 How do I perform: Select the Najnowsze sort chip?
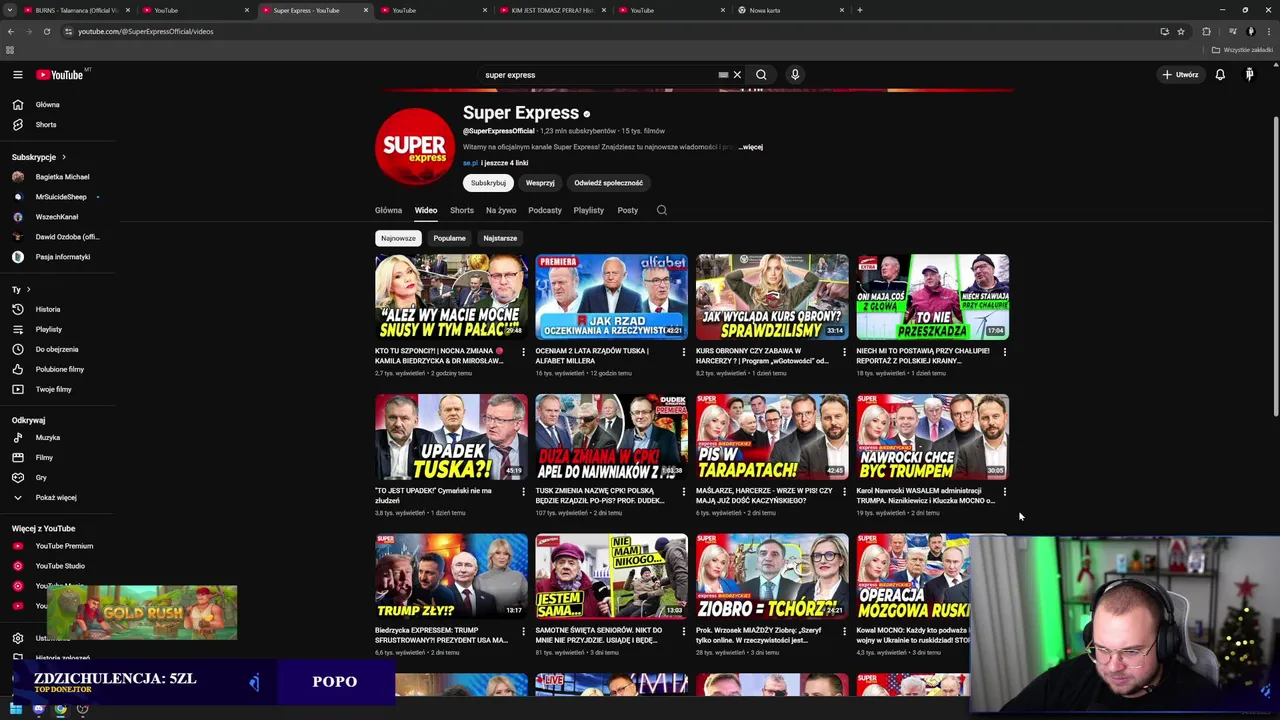[x=398, y=238]
